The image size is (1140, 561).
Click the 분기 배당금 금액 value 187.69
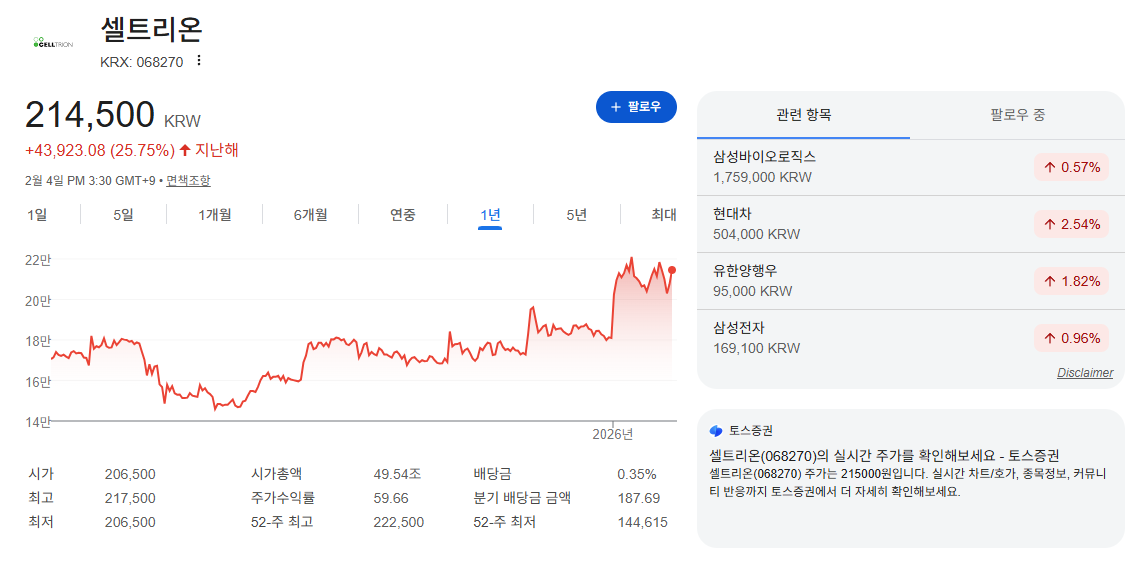tap(638, 499)
